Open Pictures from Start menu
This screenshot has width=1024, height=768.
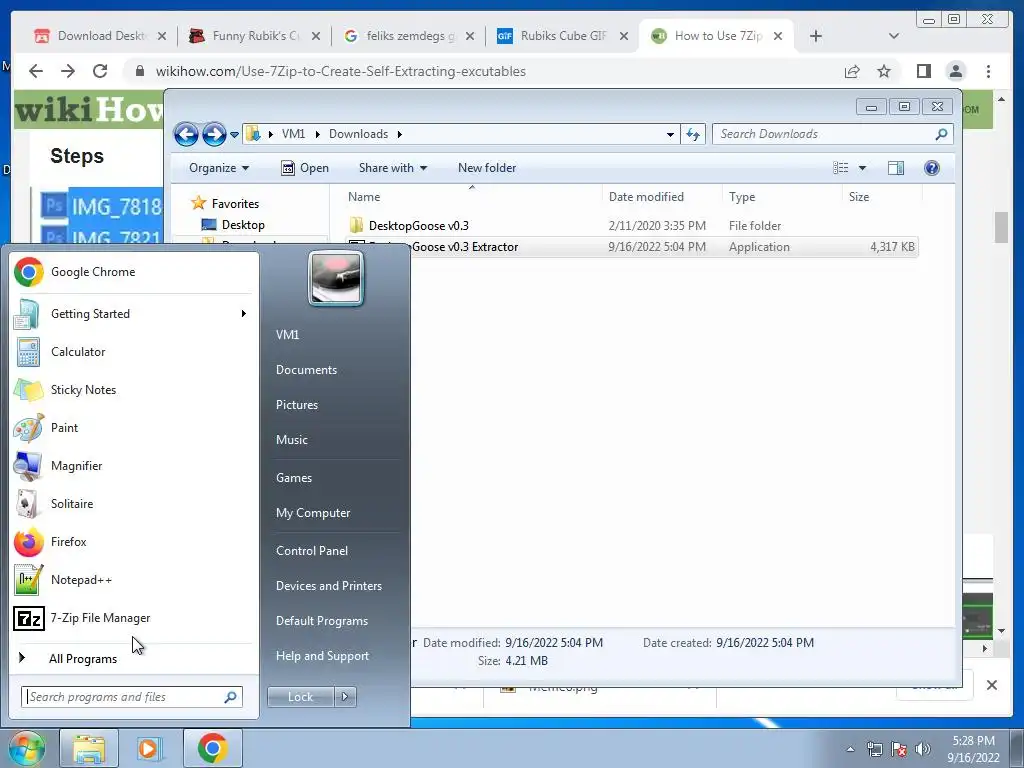[x=296, y=405]
